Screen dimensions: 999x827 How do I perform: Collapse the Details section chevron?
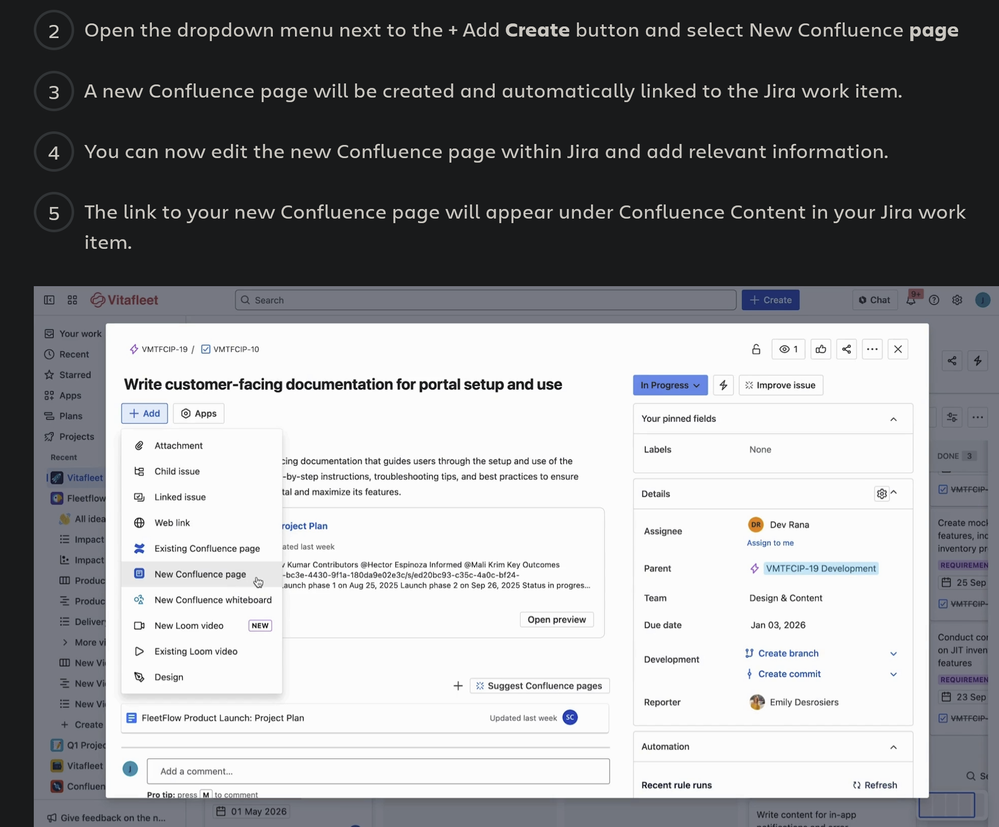894,493
